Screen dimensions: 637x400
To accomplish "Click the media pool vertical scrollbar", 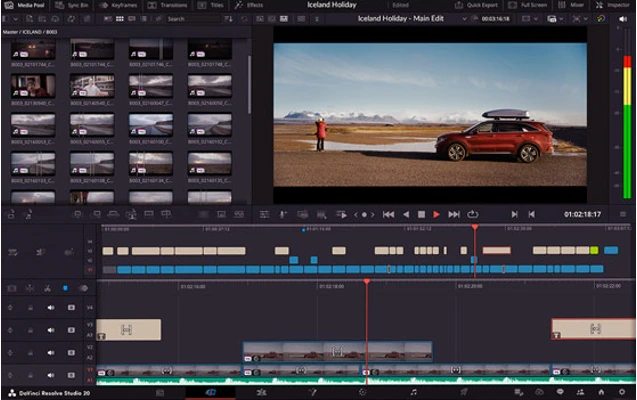I will click(x=249, y=84).
